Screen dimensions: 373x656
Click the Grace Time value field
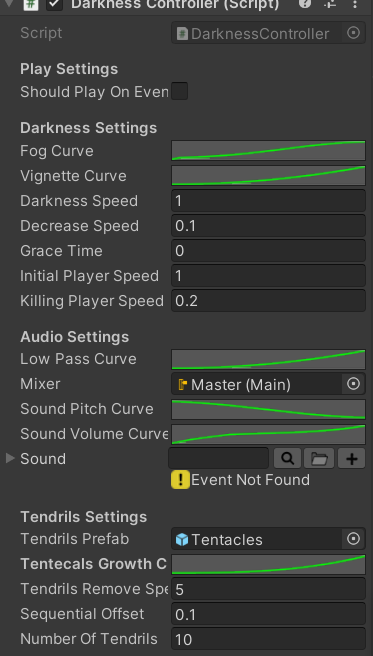click(x=268, y=251)
